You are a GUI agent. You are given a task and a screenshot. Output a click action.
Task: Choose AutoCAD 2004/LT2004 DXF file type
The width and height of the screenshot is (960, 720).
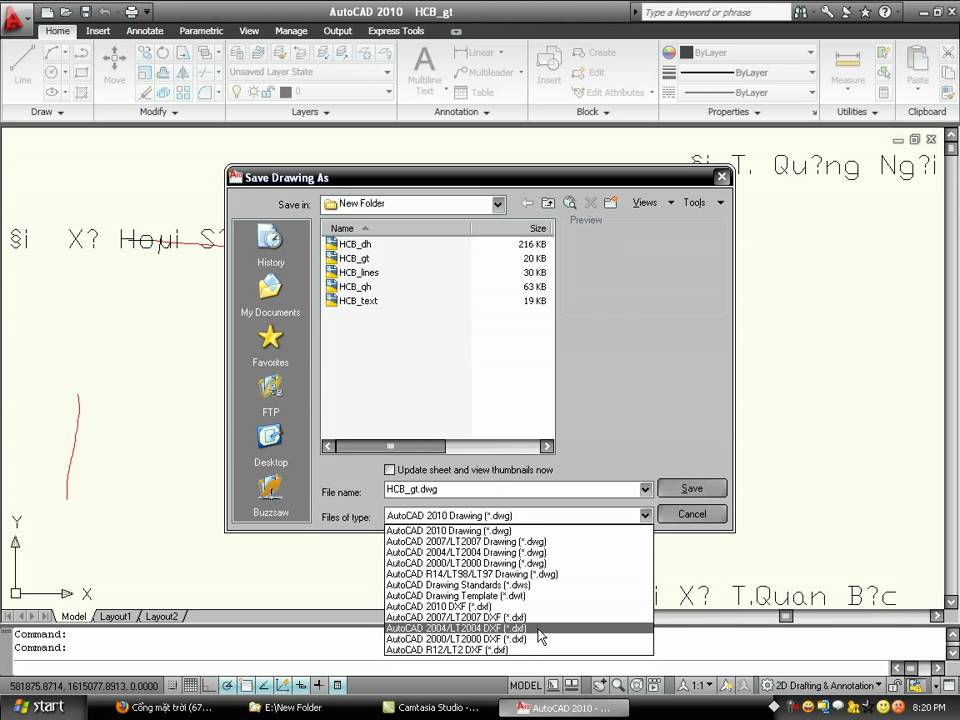pos(518,628)
